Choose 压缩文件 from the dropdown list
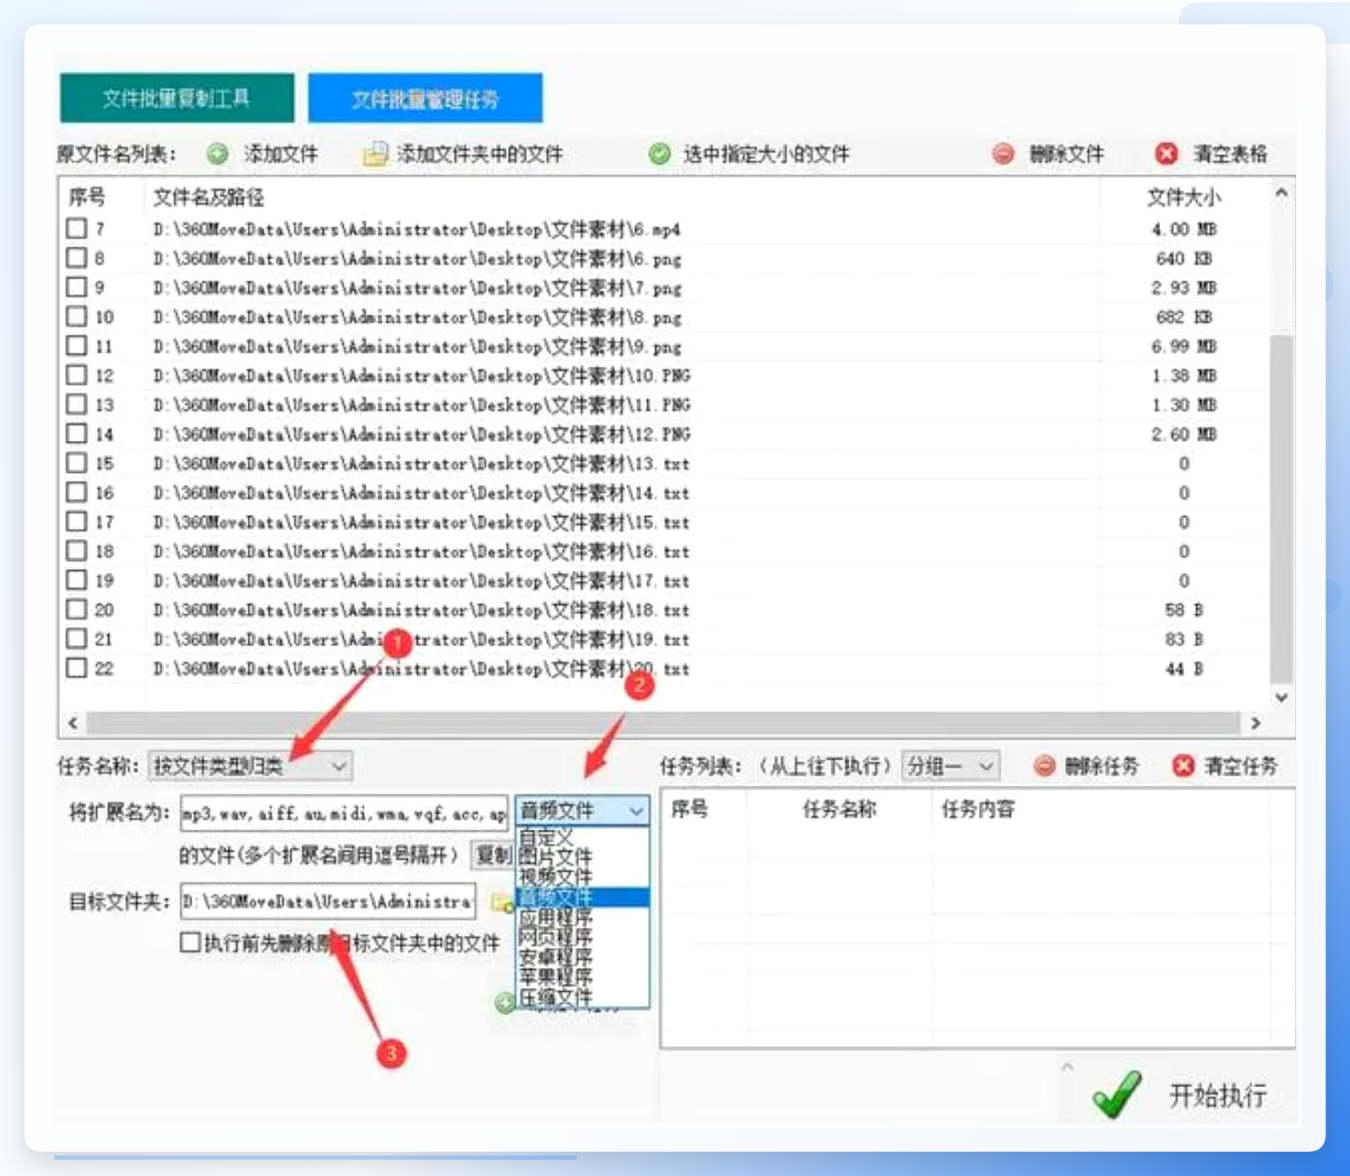The image size is (1350, 1176). 582,997
